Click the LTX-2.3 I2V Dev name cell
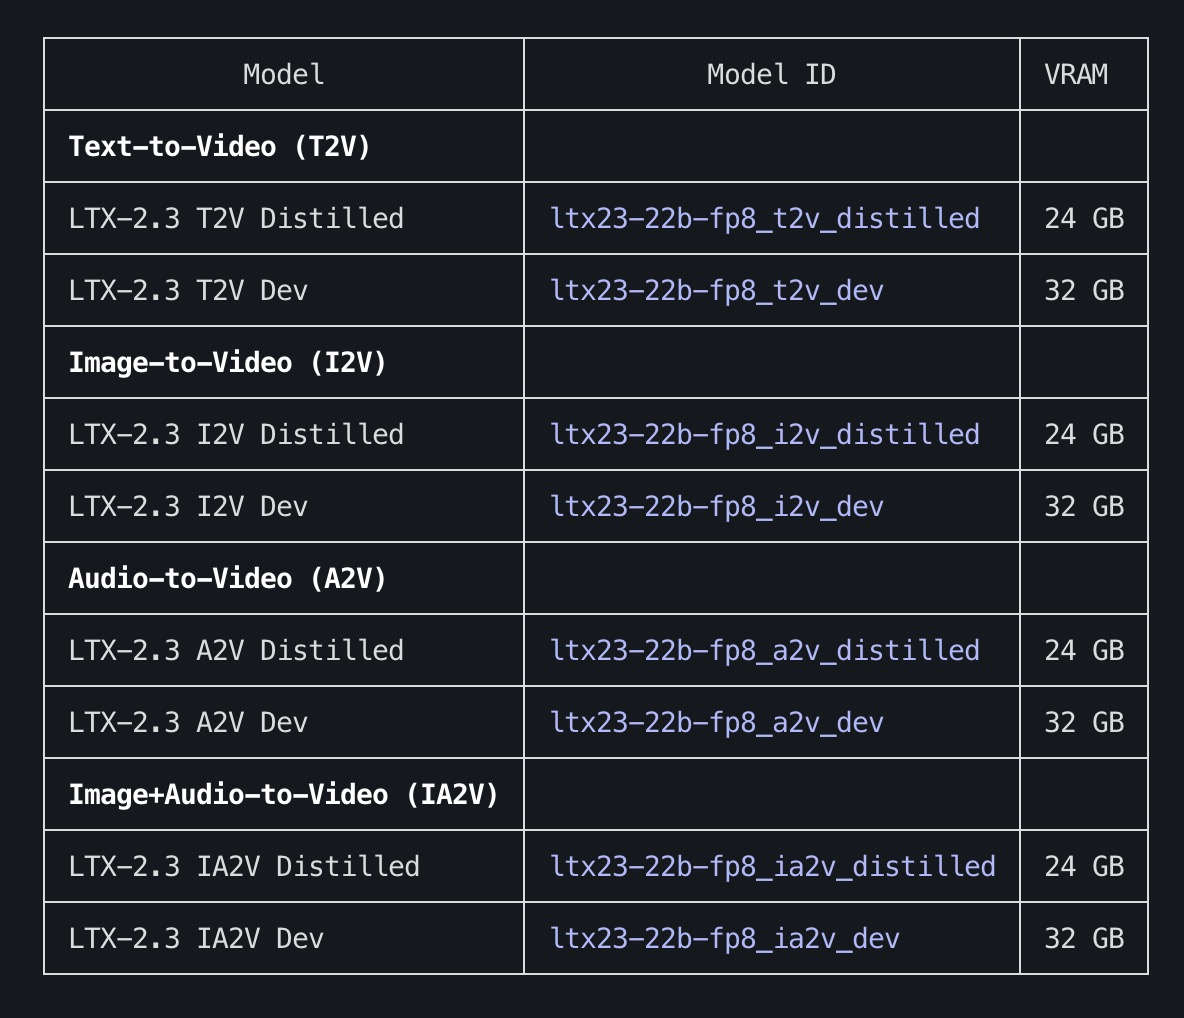The height and width of the screenshot is (1018, 1184). [188, 506]
